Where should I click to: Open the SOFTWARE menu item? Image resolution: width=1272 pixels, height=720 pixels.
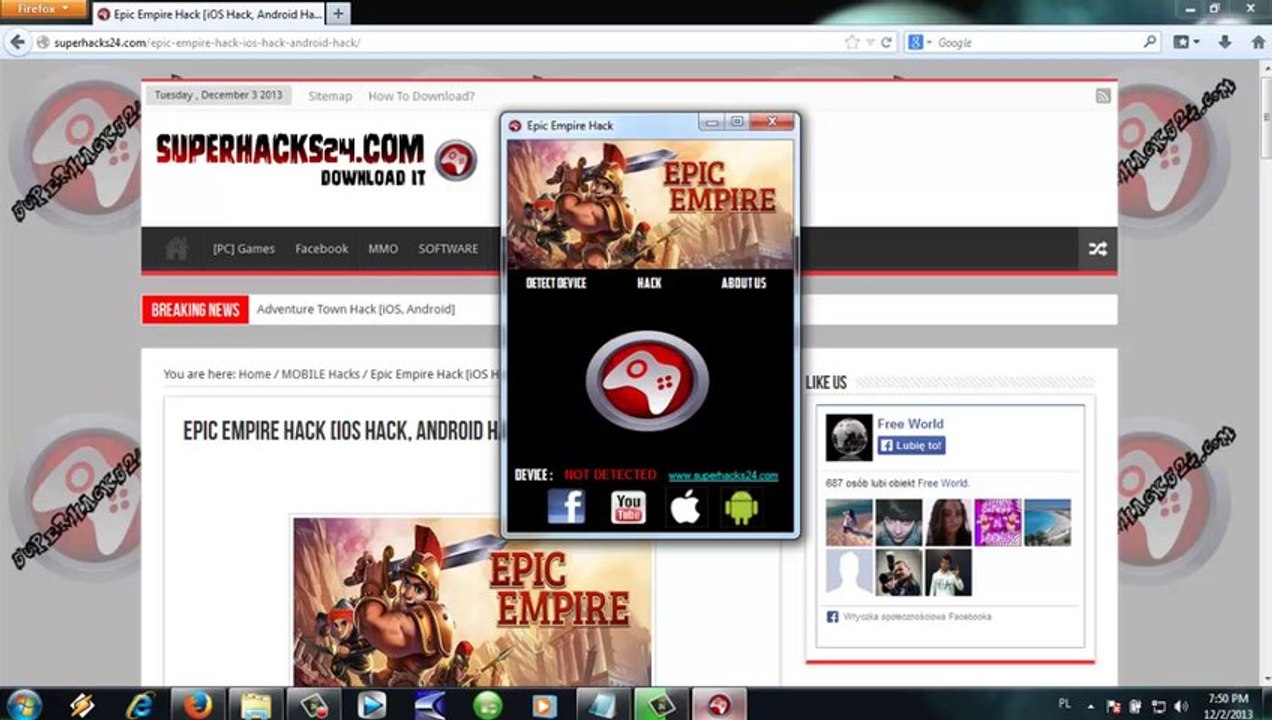[448, 249]
